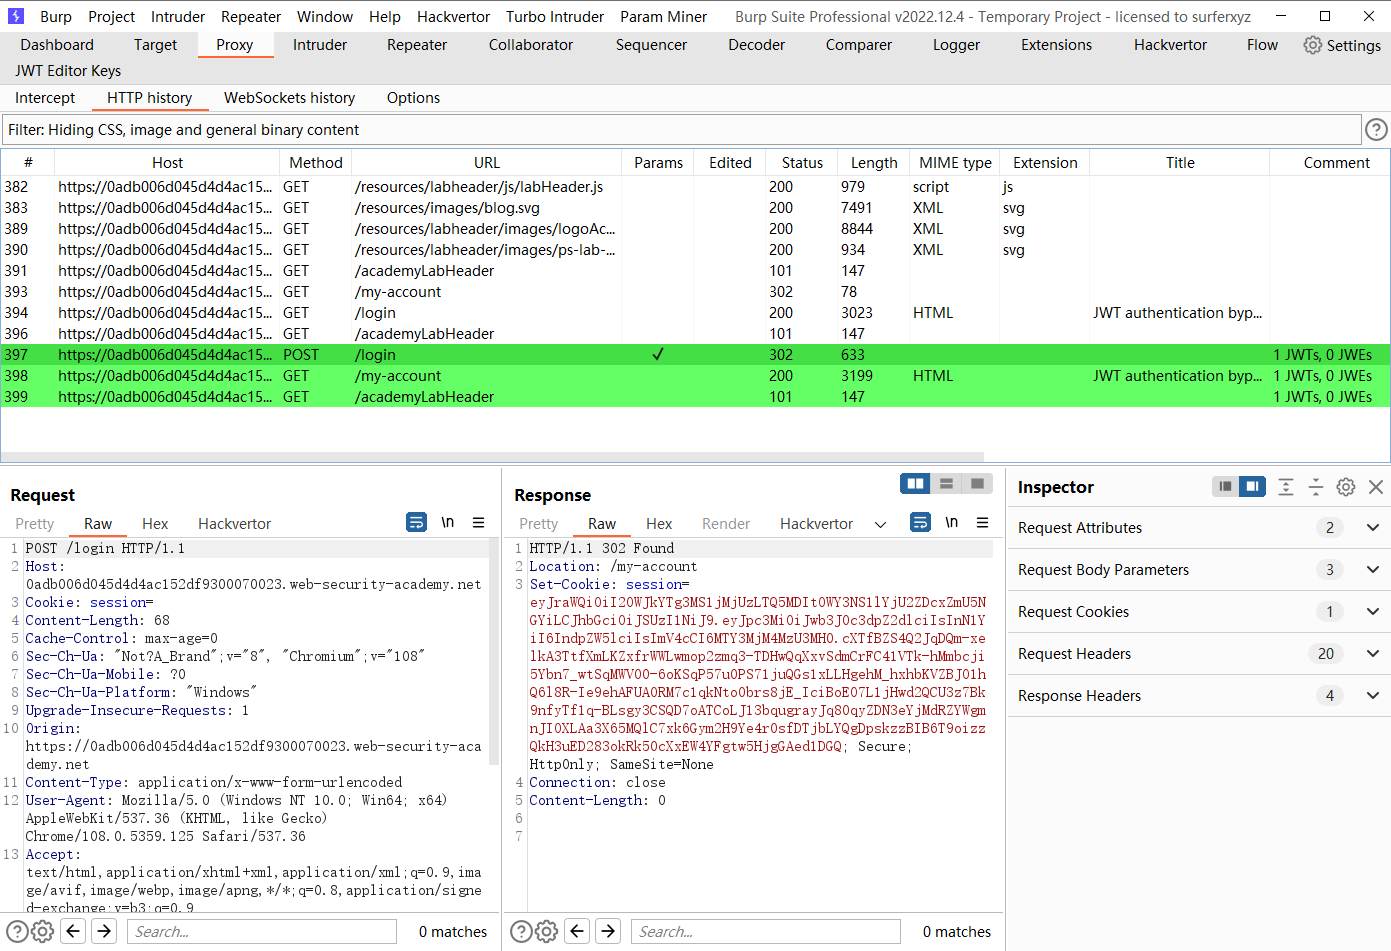Screen dimensions: 1391x951
Task: Open WebSockets history sub-tab
Action: pyautogui.click(x=289, y=98)
